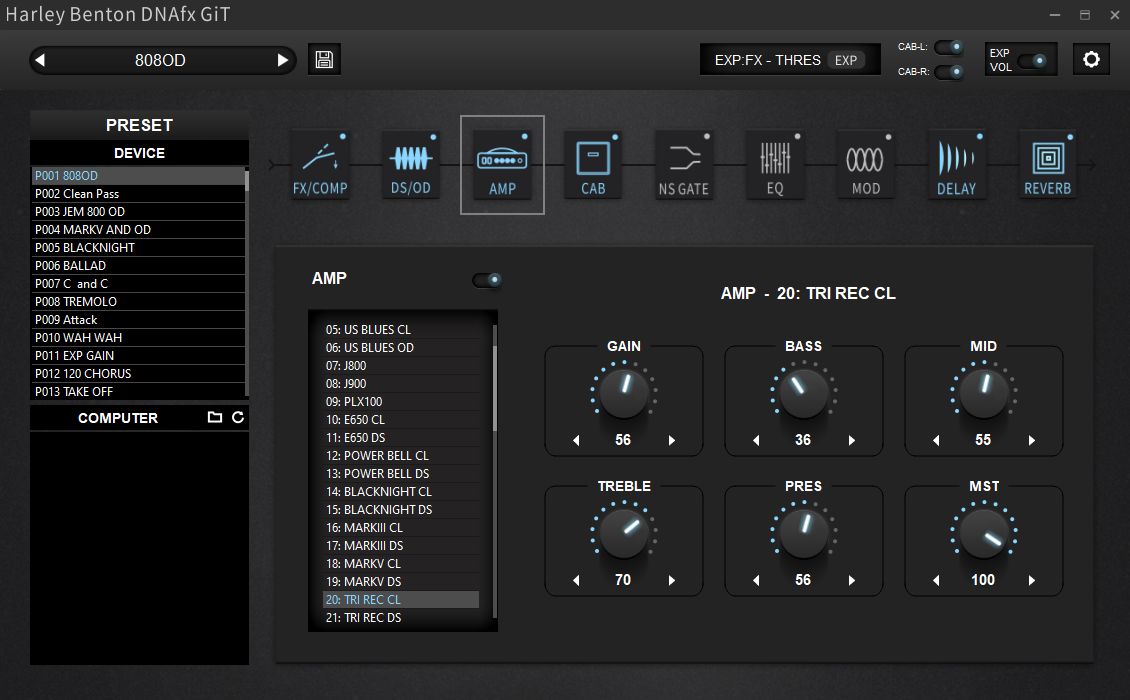The height and width of the screenshot is (700, 1130).
Task: Open the REVERB effect block
Action: tap(1048, 166)
